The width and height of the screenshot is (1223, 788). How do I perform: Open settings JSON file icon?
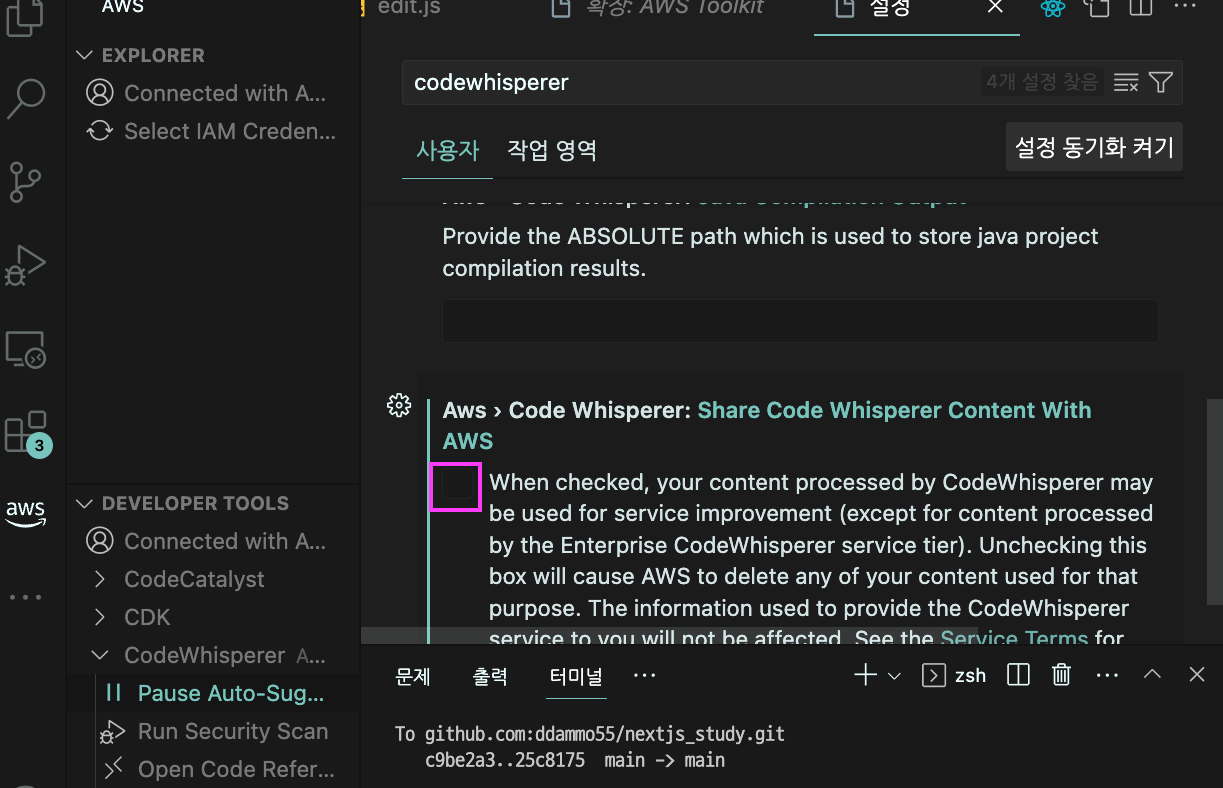tap(1098, 8)
